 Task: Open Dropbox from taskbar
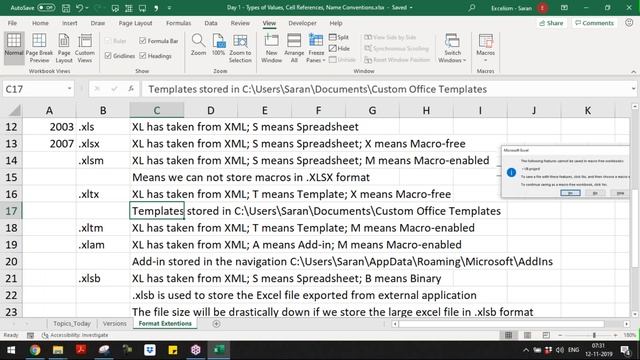click(150, 350)
